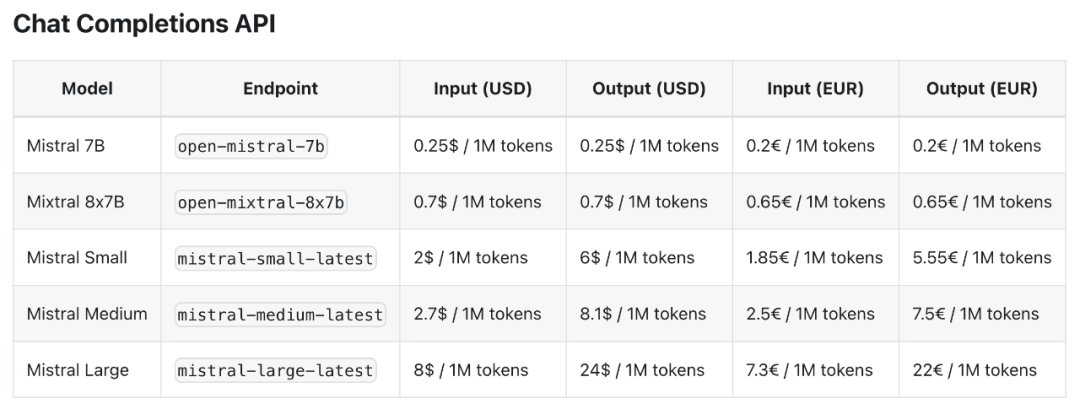Click the open-mixtral-8x7b endpoint code
Viewport: 1080px width, 409px height.
coord(261,202)
